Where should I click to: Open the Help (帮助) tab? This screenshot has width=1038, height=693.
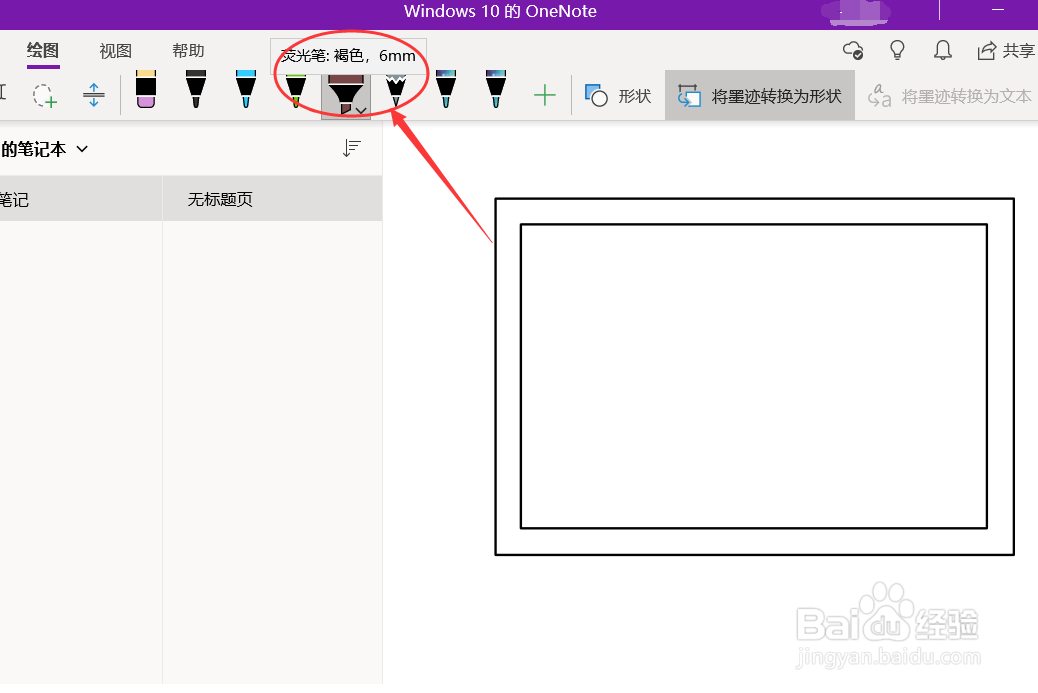pos(188,51)
